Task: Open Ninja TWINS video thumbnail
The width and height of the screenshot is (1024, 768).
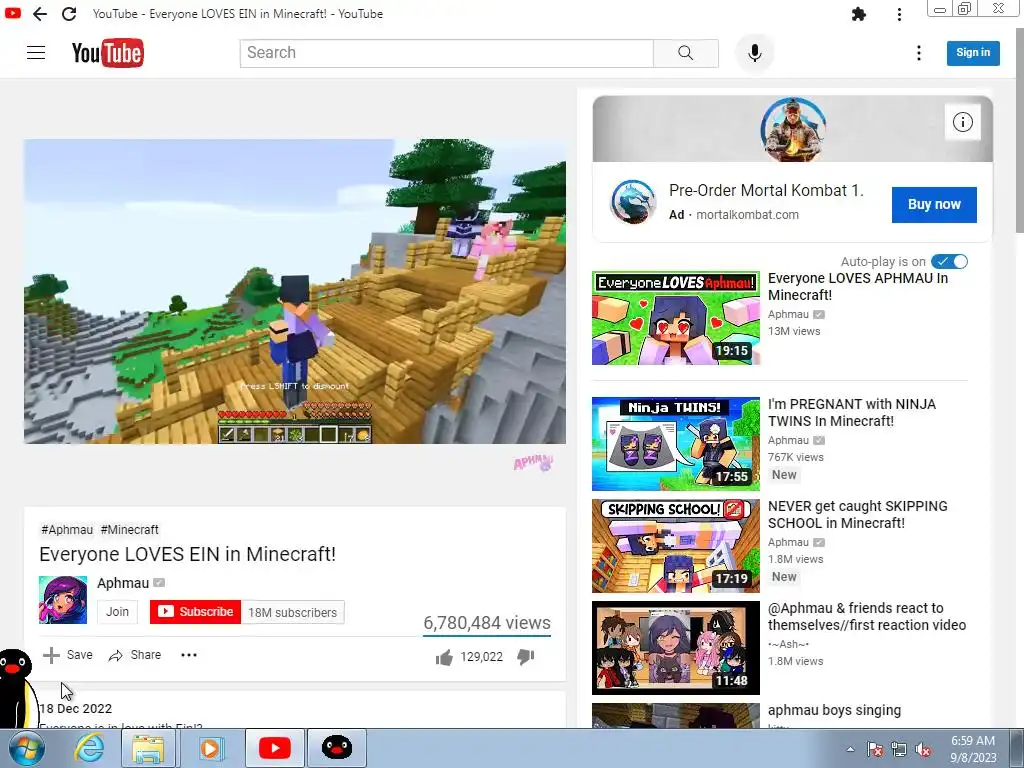Action: 676,444
